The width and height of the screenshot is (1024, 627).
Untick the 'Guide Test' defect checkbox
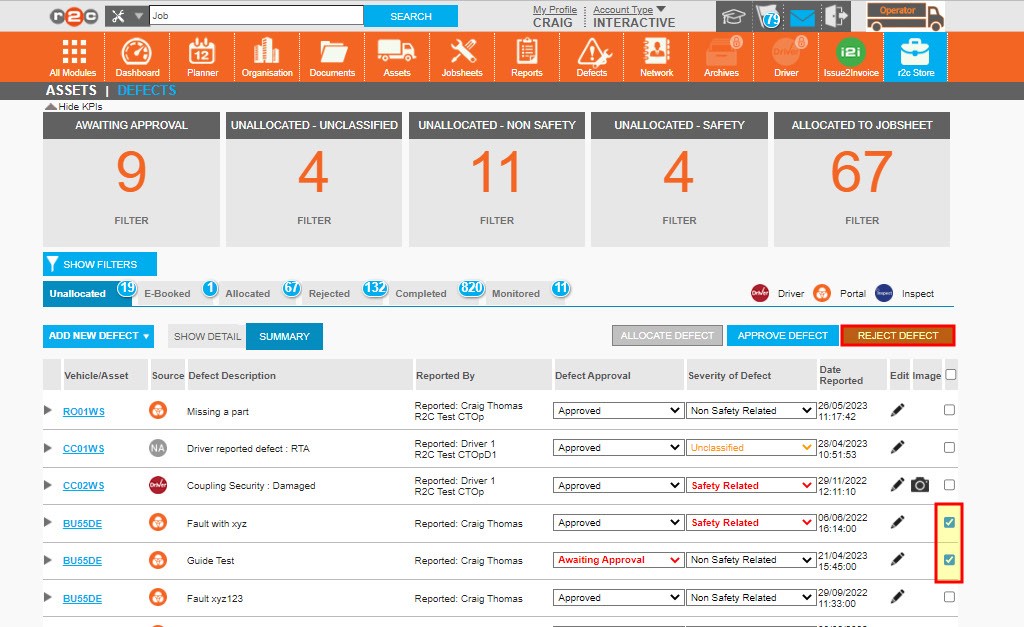tap(949, 559)
